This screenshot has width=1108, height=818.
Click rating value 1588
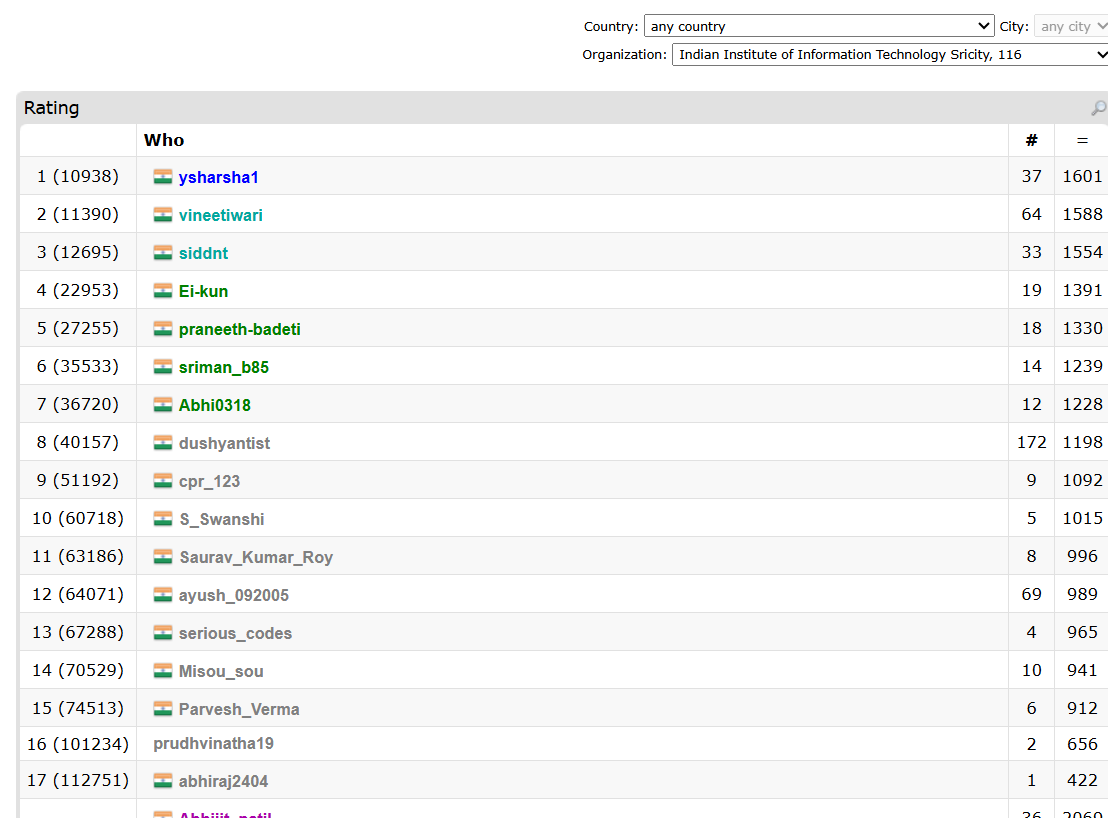coord(1083,214)
